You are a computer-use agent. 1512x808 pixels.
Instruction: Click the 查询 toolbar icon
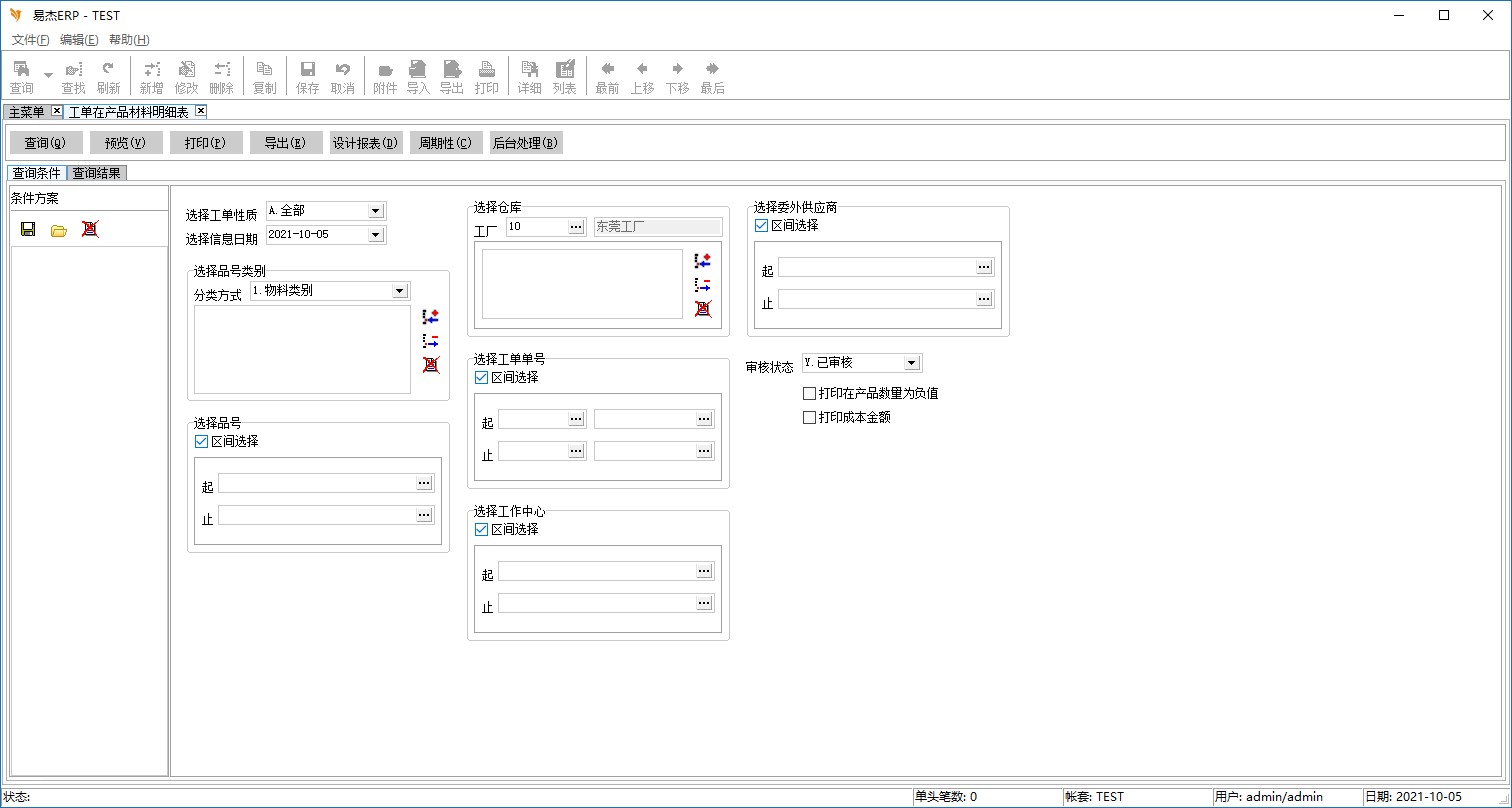[21, 76]
